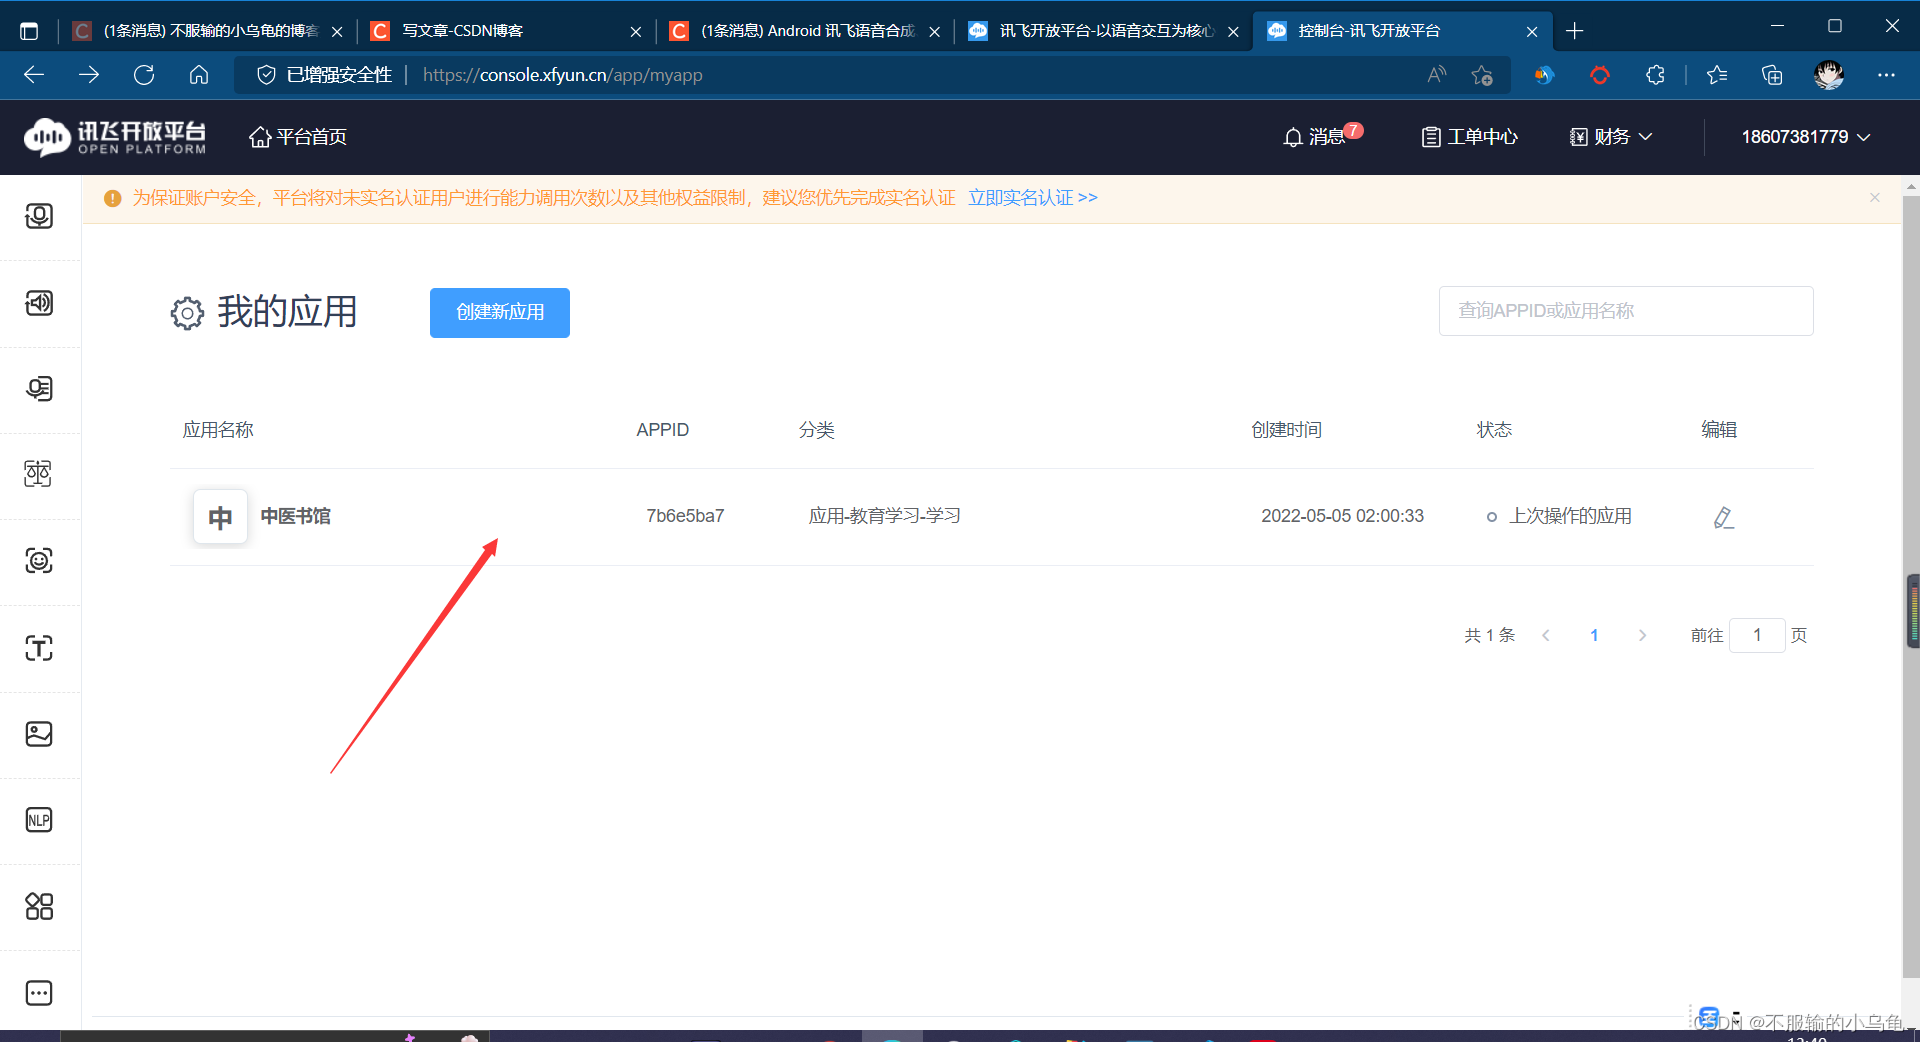Add this page to favorites star

(1482, 75)
